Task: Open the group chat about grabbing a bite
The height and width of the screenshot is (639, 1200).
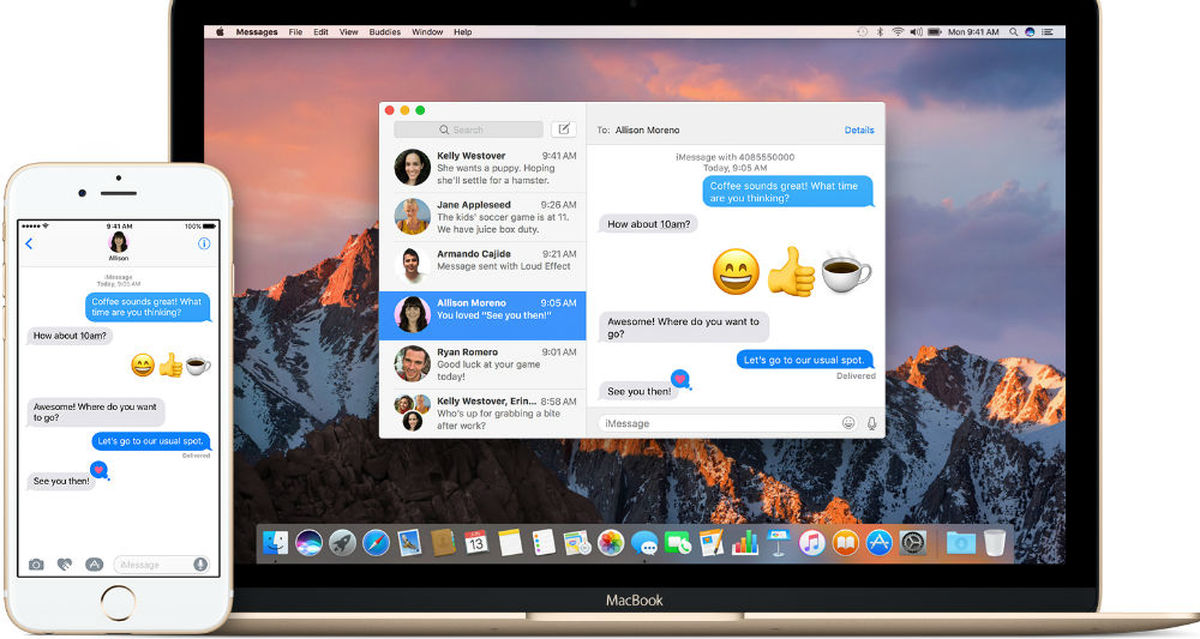Action: [482, 412]
